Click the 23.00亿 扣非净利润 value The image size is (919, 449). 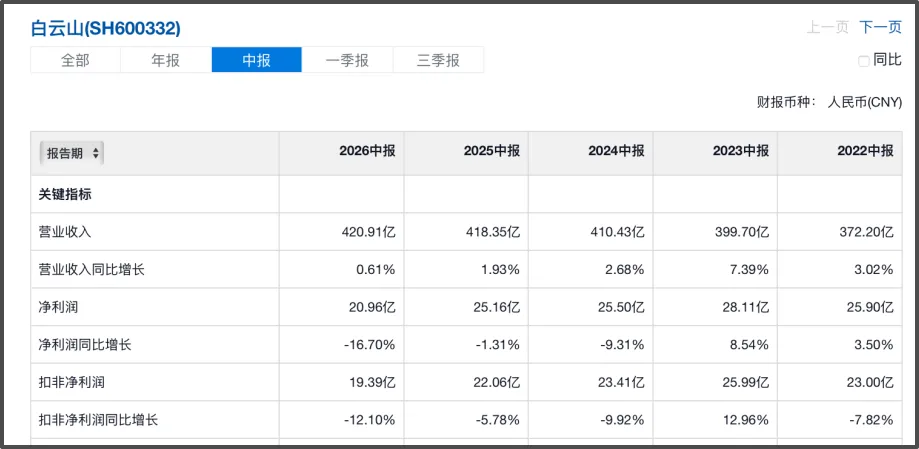point(870,382)
